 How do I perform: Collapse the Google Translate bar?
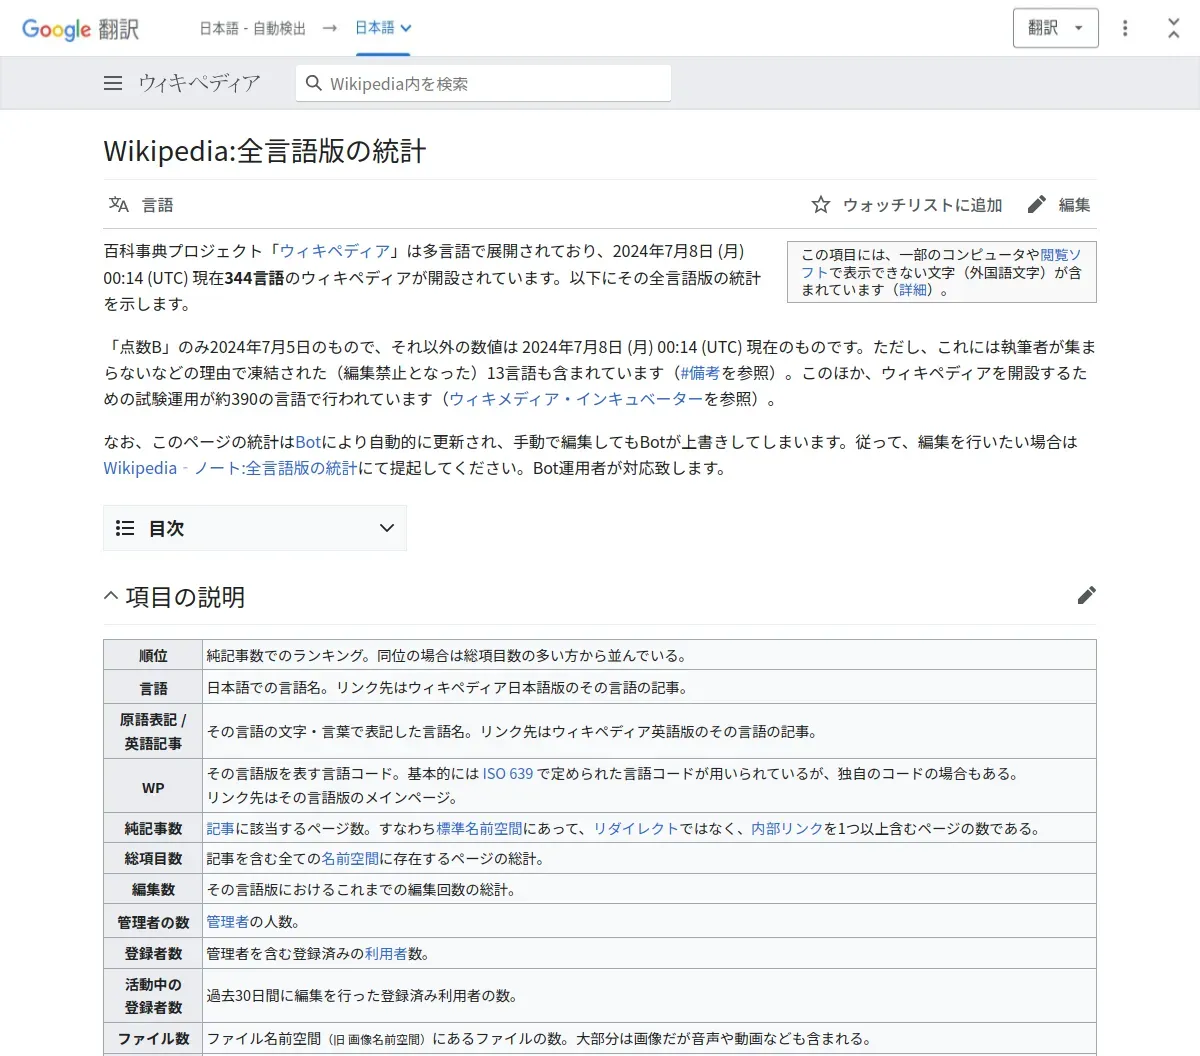1174,28
